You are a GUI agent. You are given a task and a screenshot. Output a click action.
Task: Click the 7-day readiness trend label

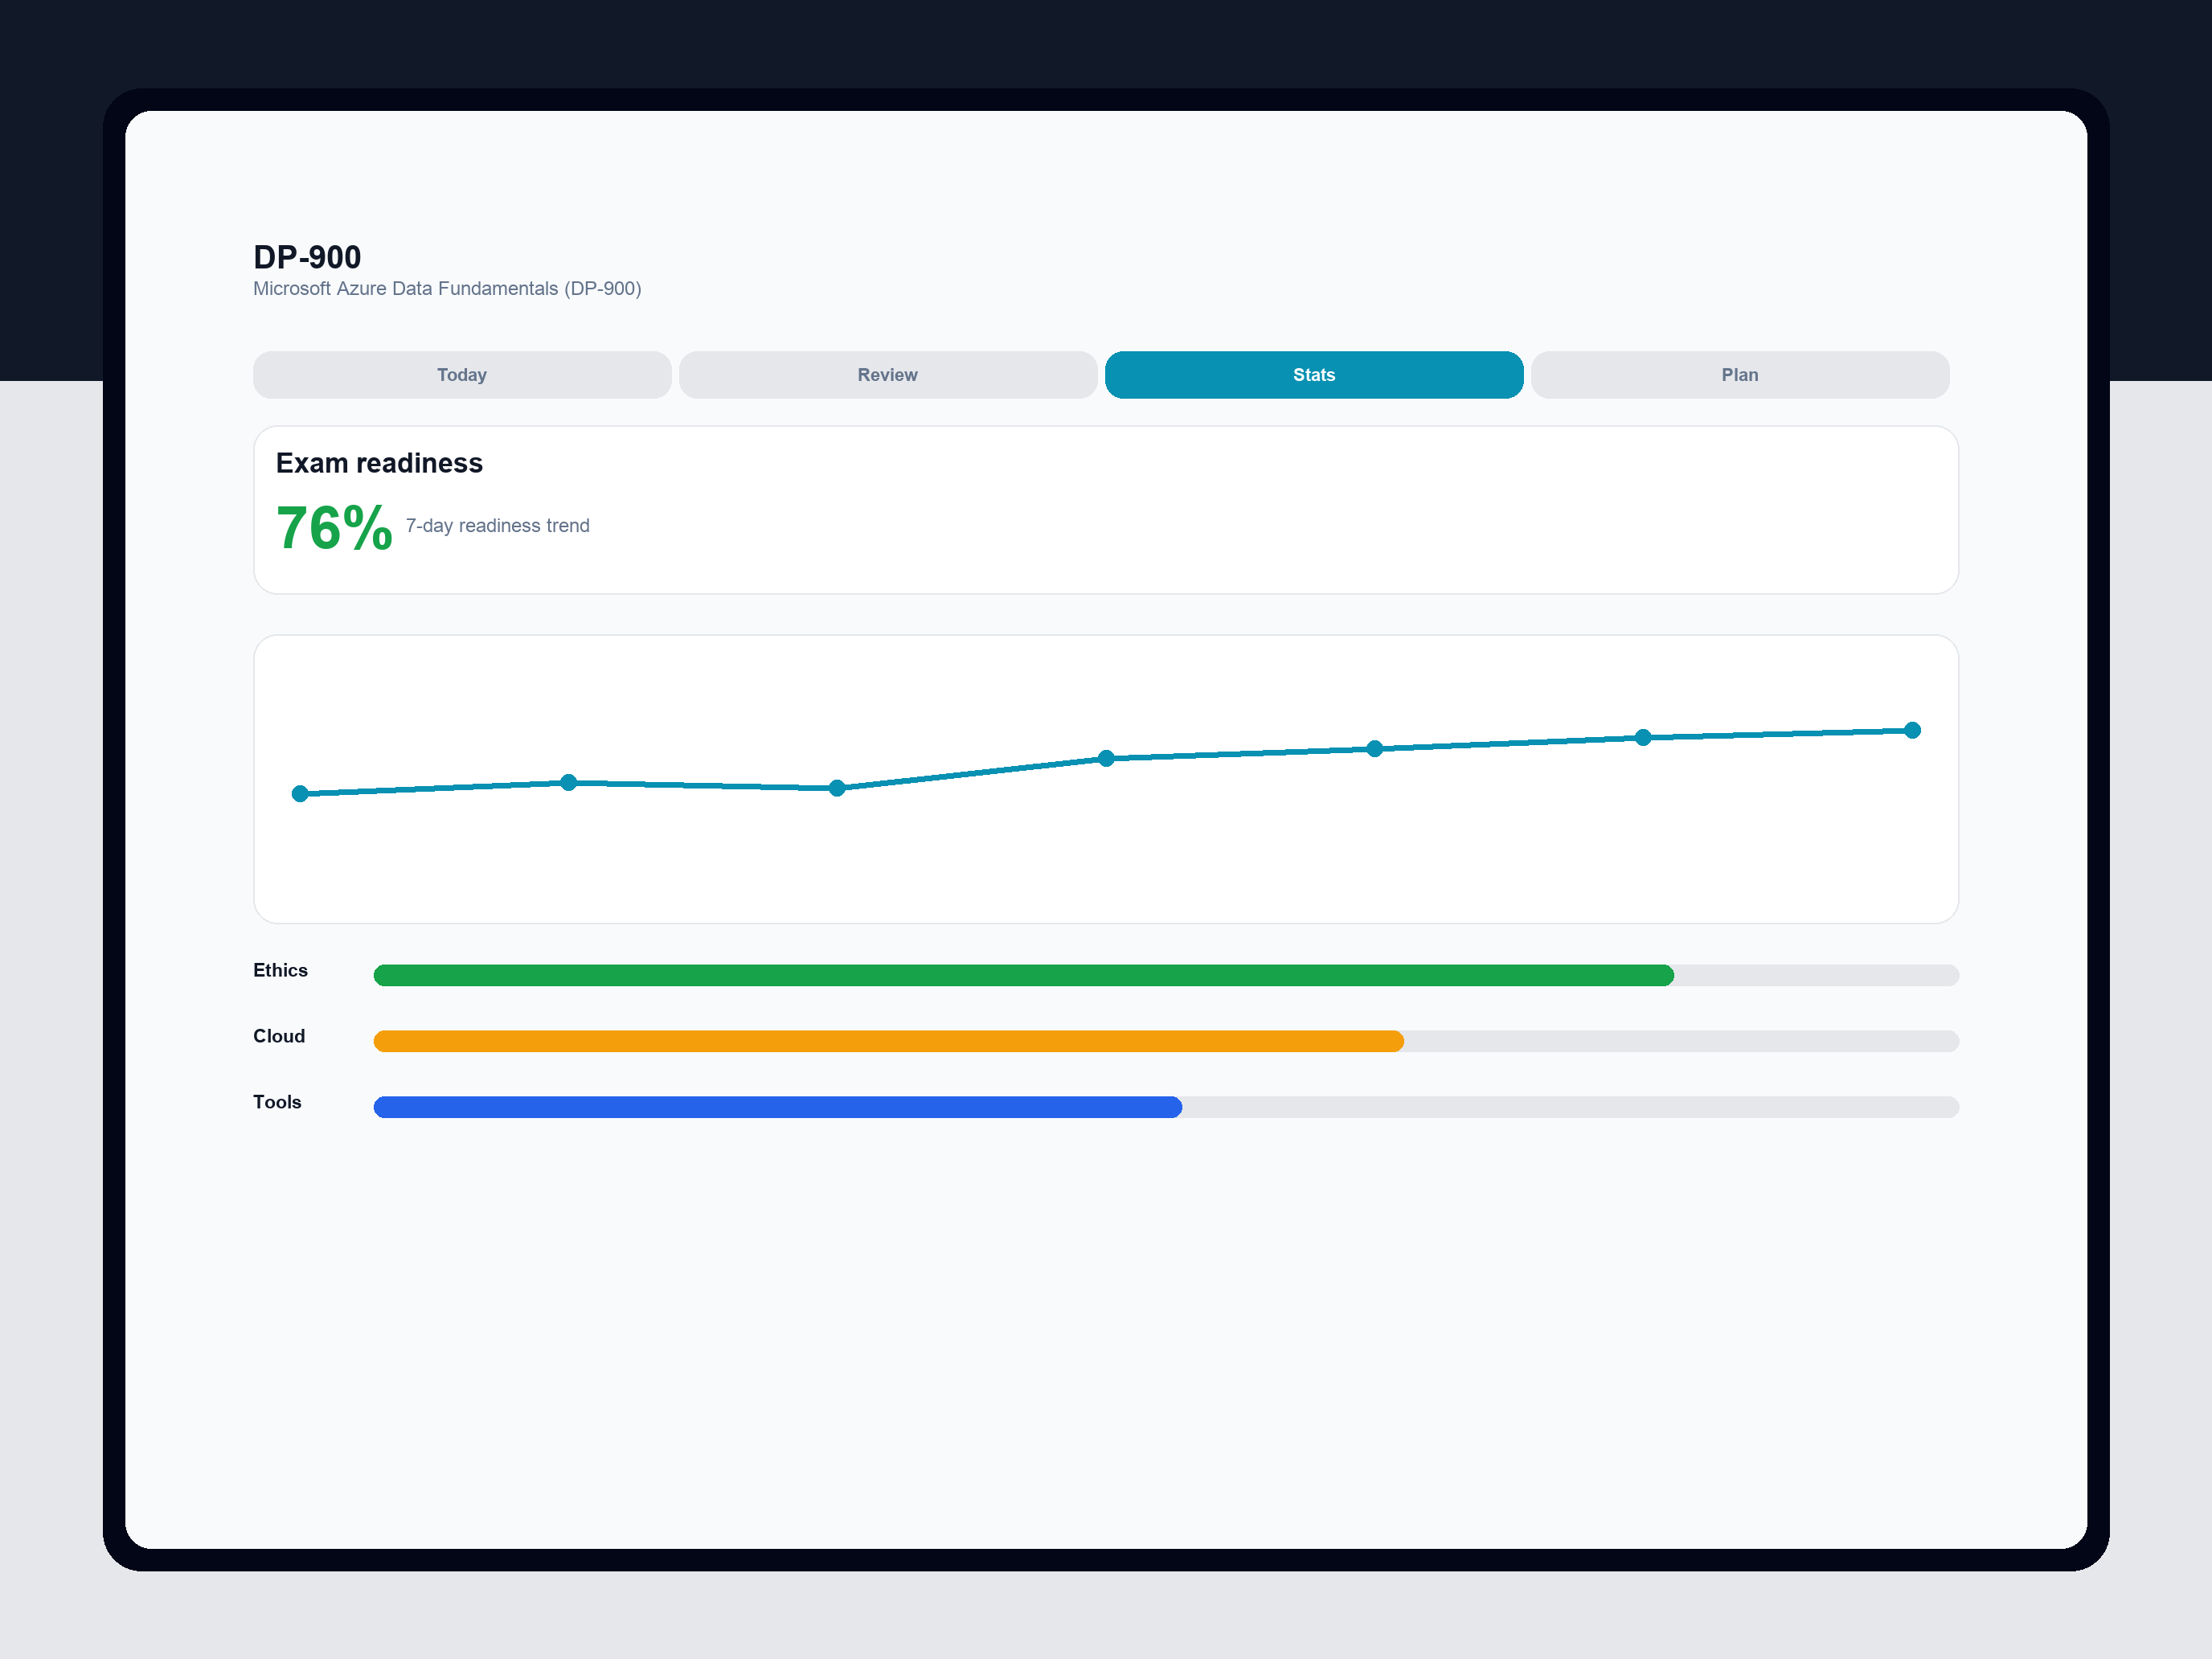498,526
